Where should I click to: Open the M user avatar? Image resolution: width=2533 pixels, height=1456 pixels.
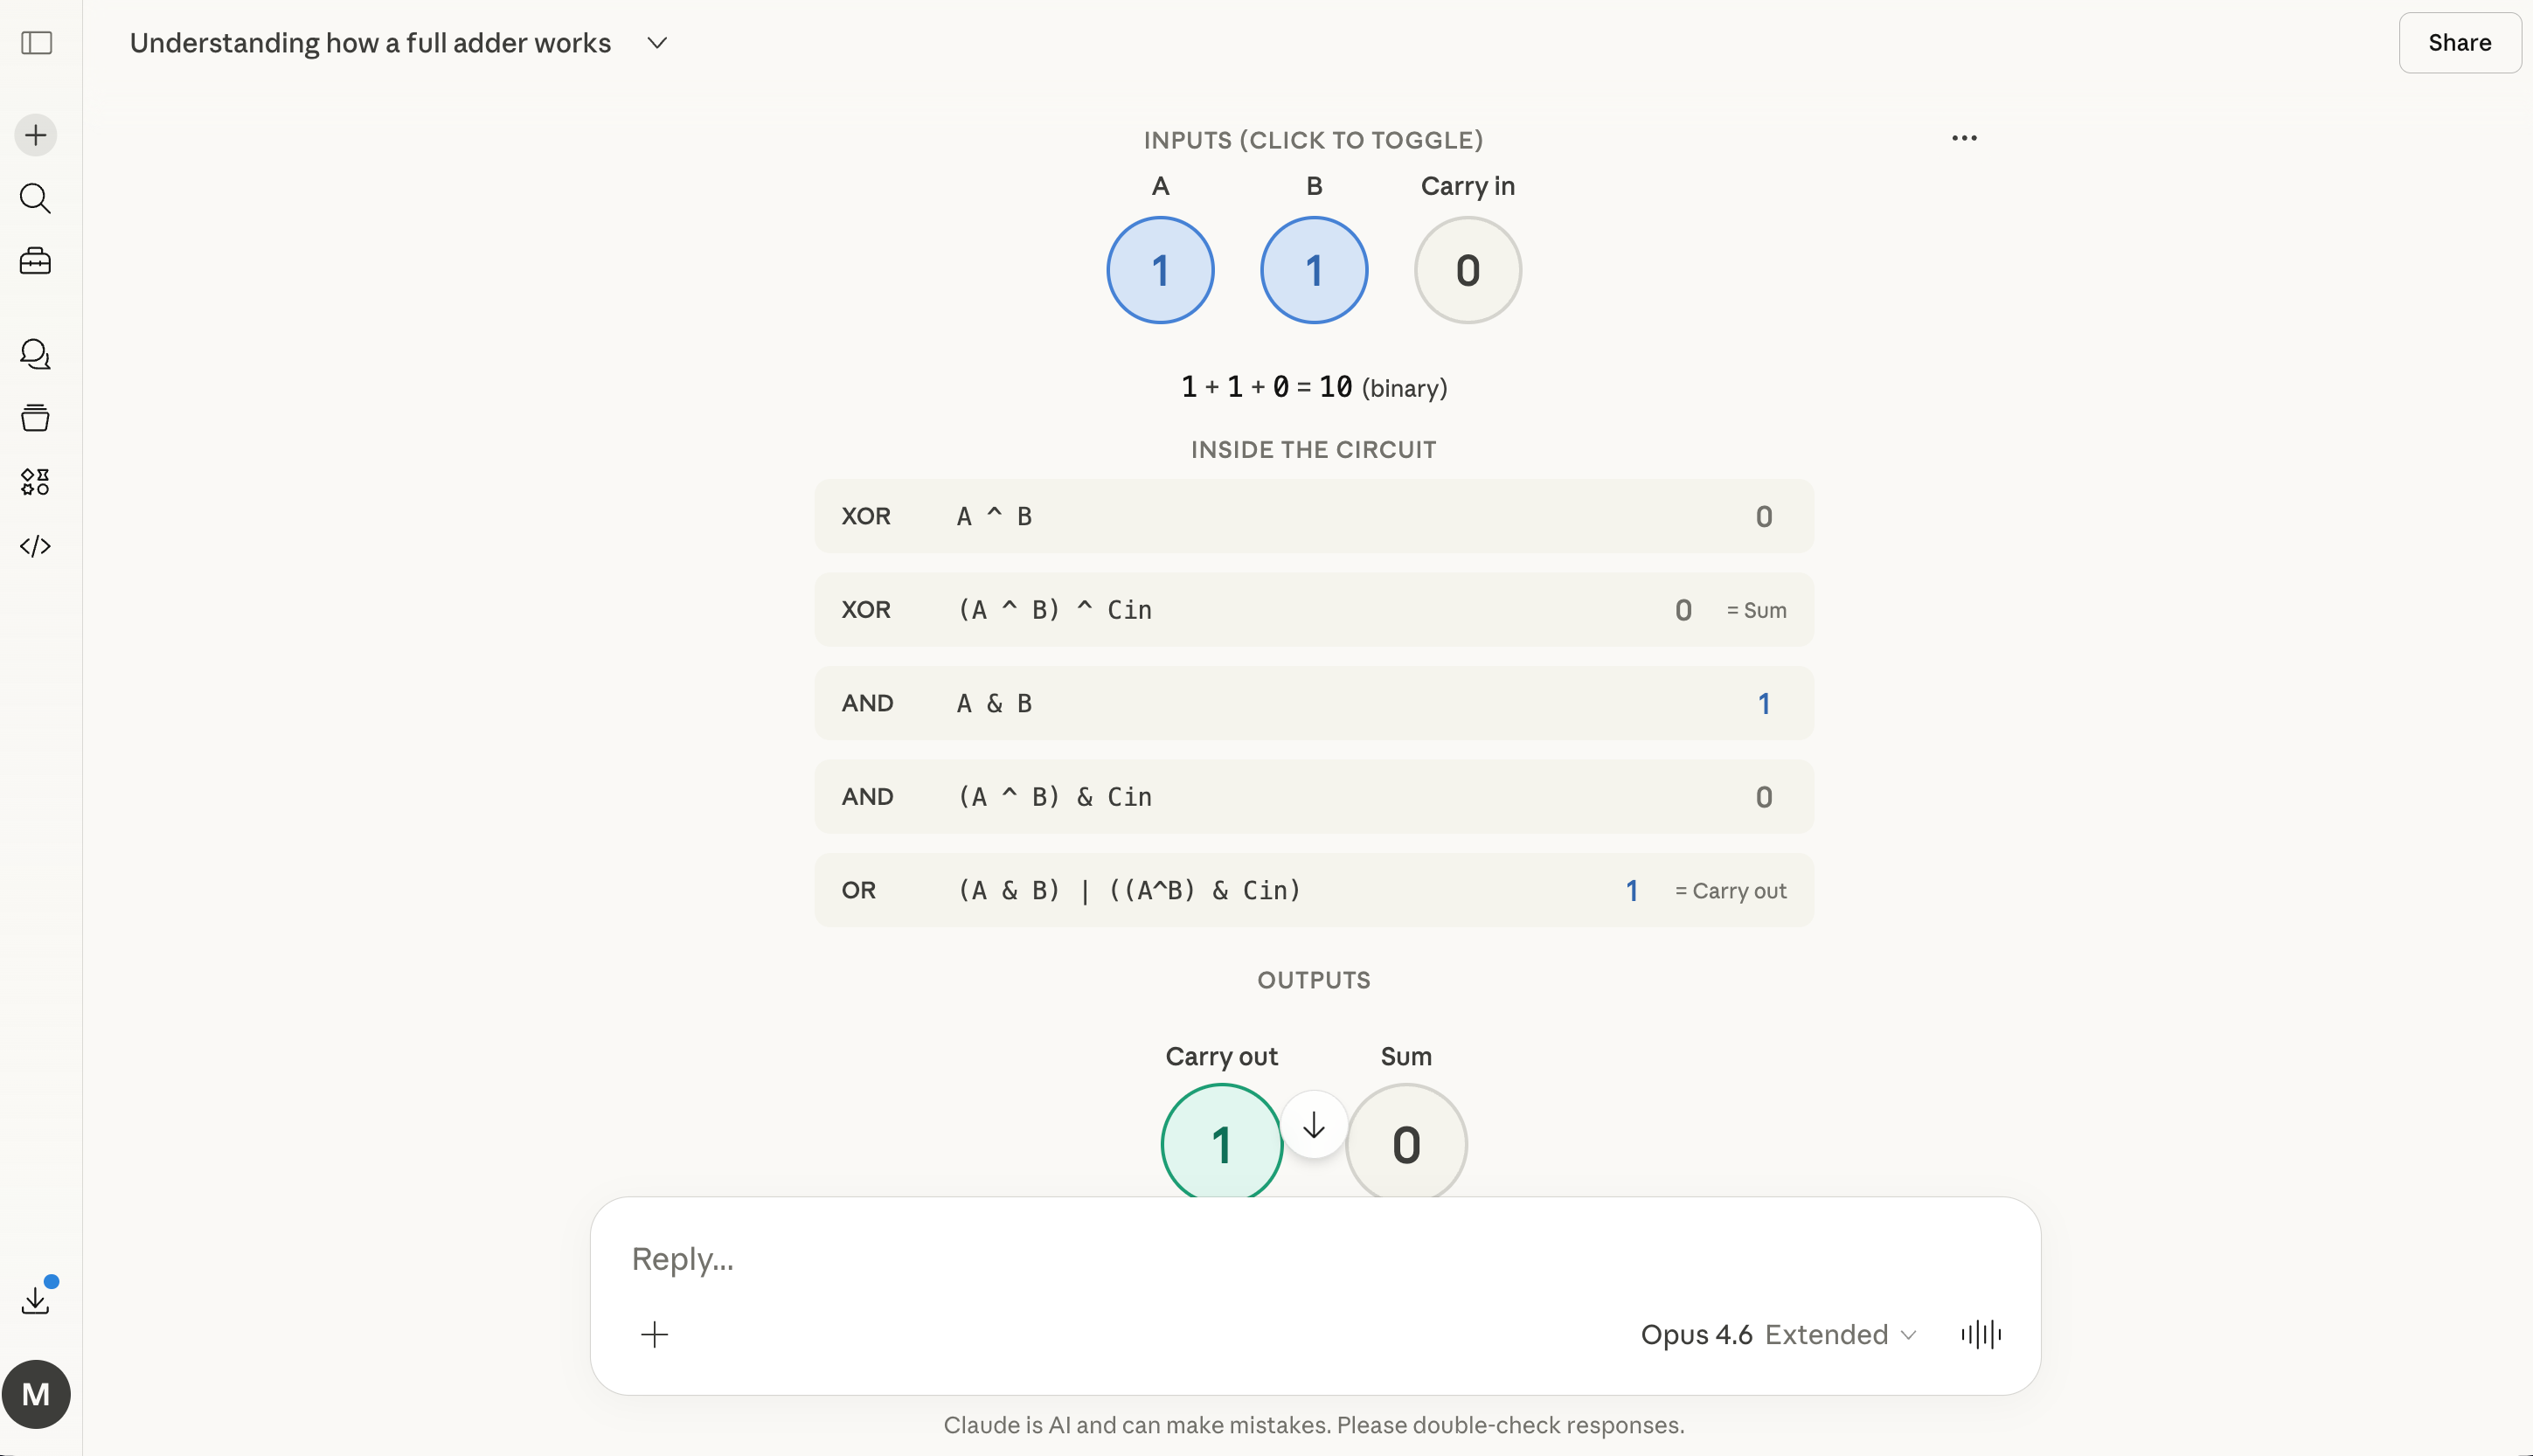(x=36, y=1394)
